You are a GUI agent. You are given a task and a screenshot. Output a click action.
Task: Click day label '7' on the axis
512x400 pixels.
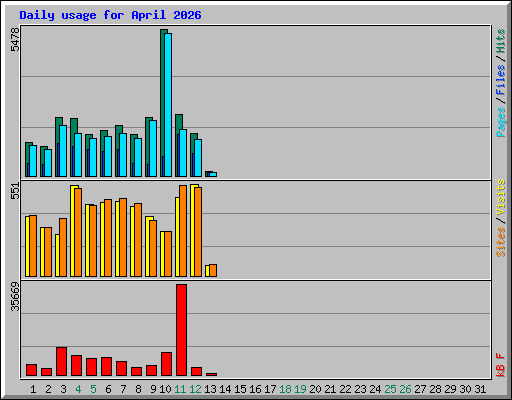point(123,389)
